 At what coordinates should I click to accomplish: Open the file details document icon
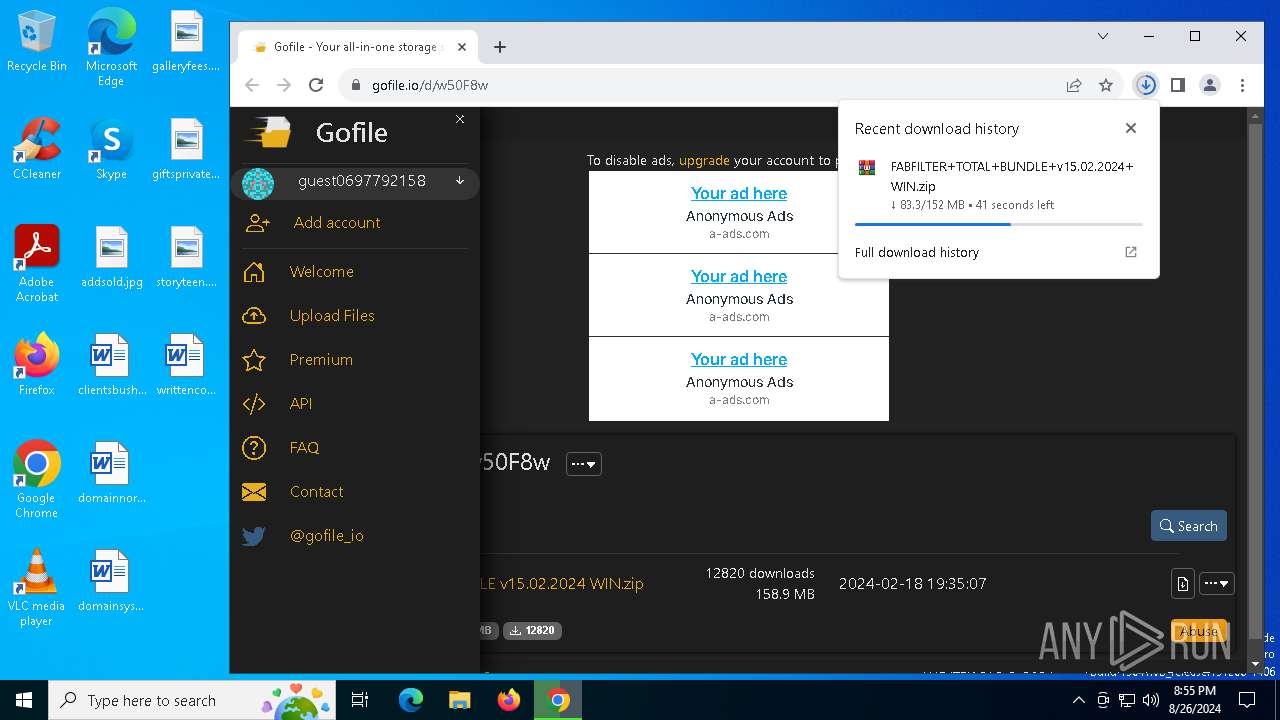1182,584
